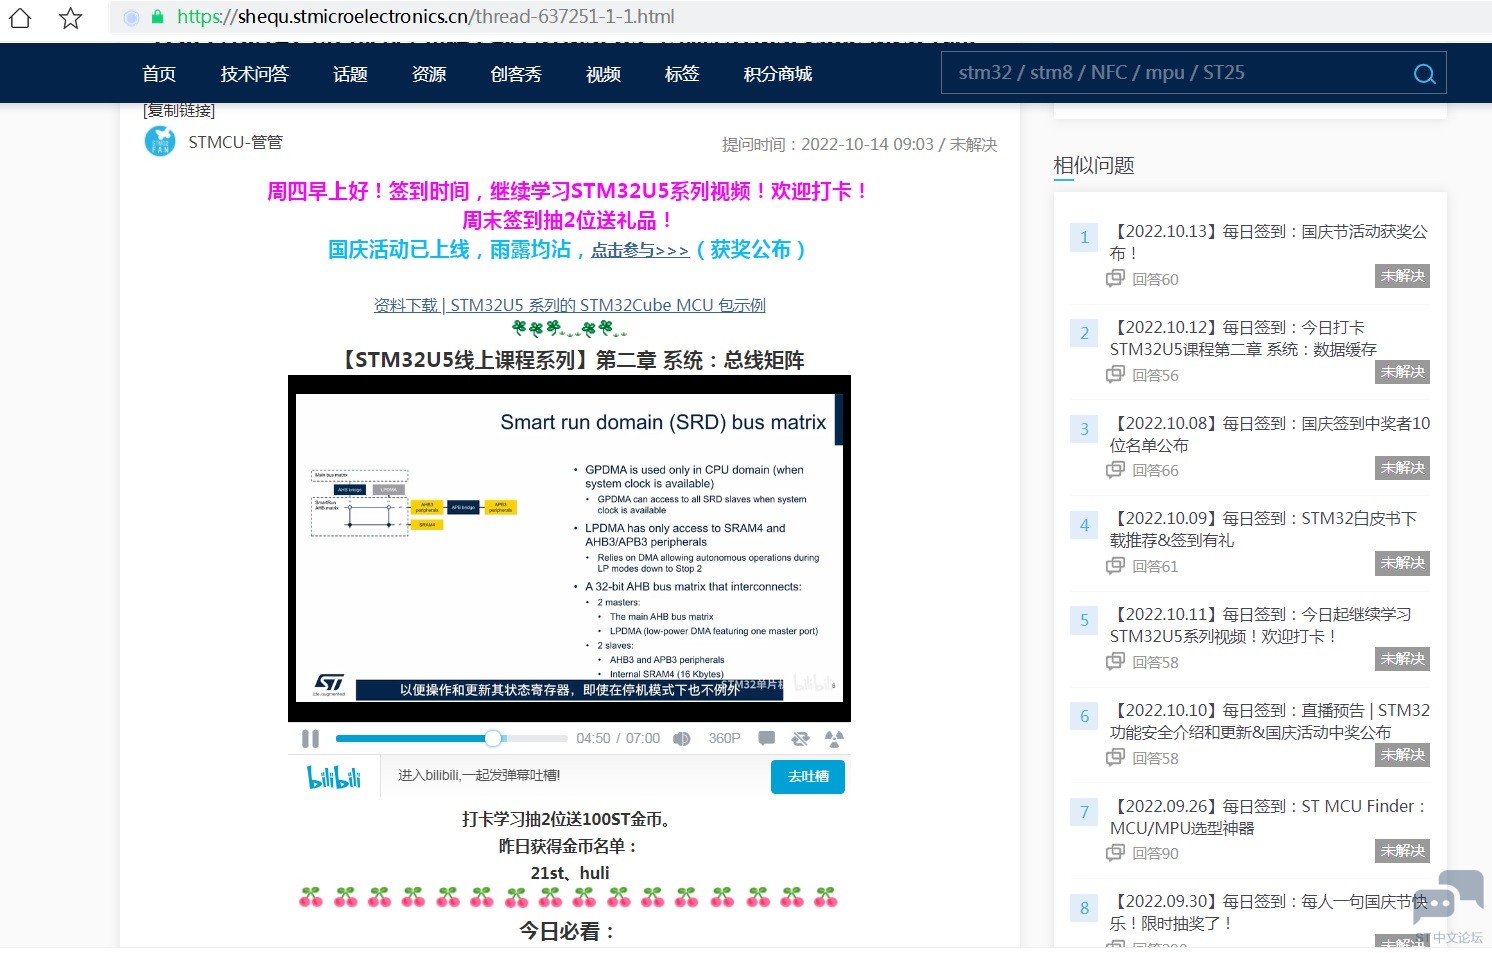1492x953 pixels.
Task: Click the number 1 rank badge
Action: (x=1084, y=238)
